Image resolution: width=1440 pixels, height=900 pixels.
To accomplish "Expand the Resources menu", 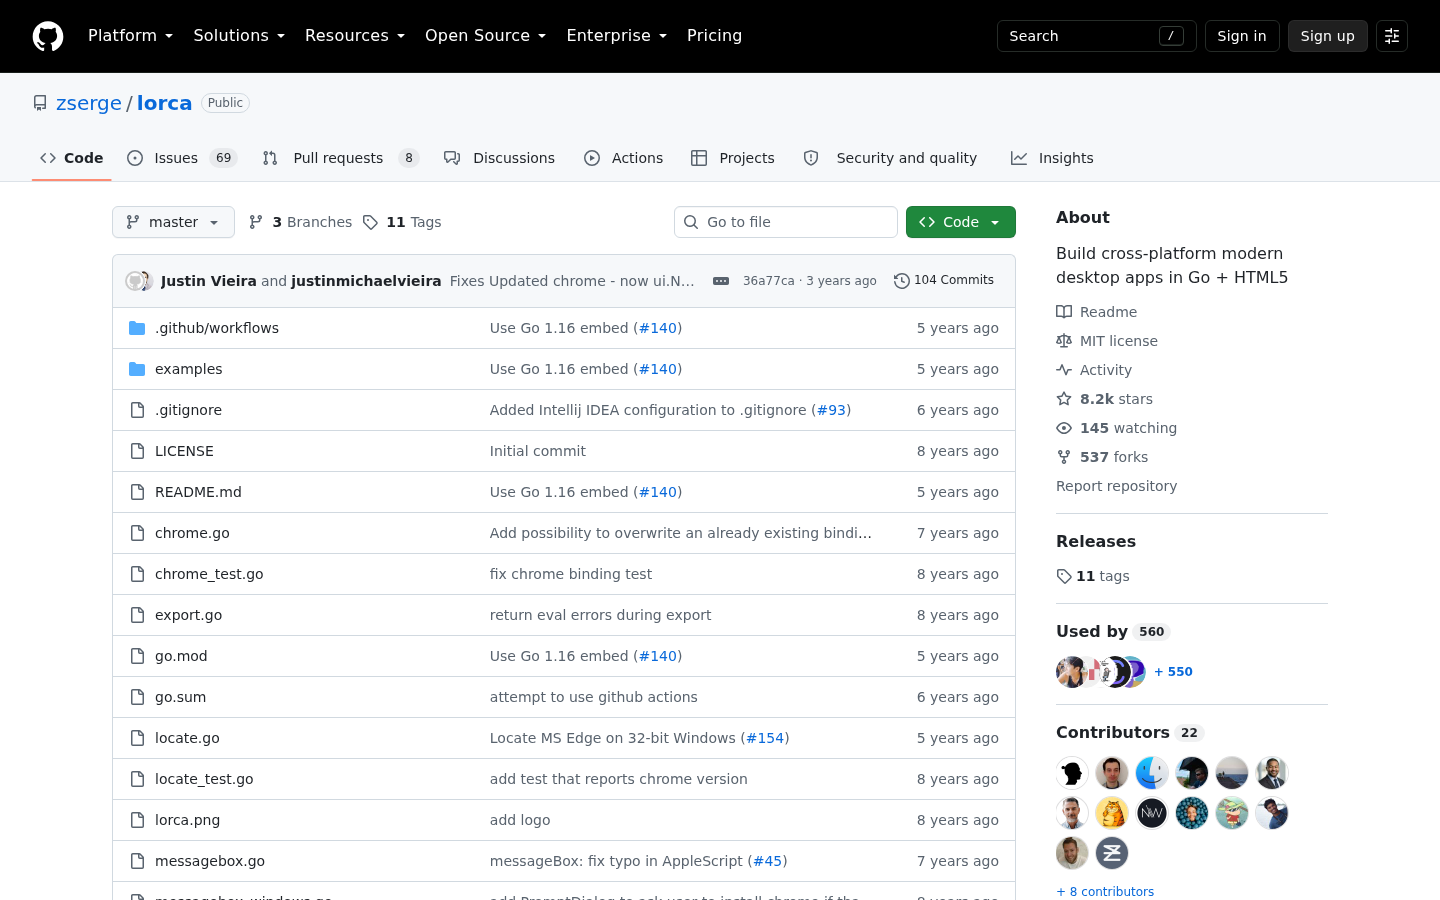I will tap(355, 36).
